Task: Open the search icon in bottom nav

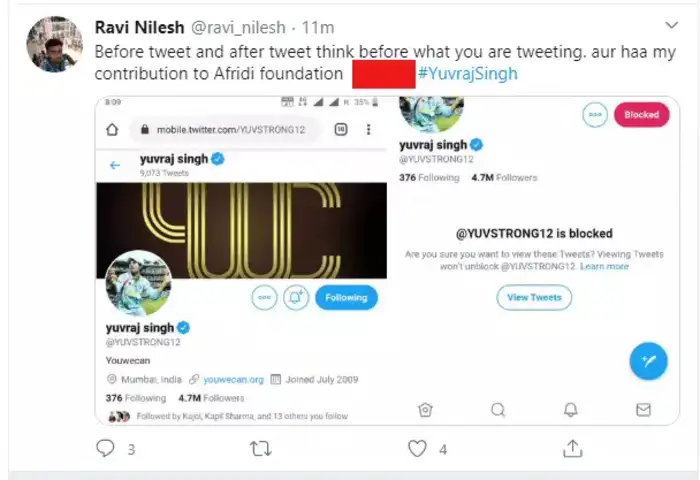Action: [498, 409]
